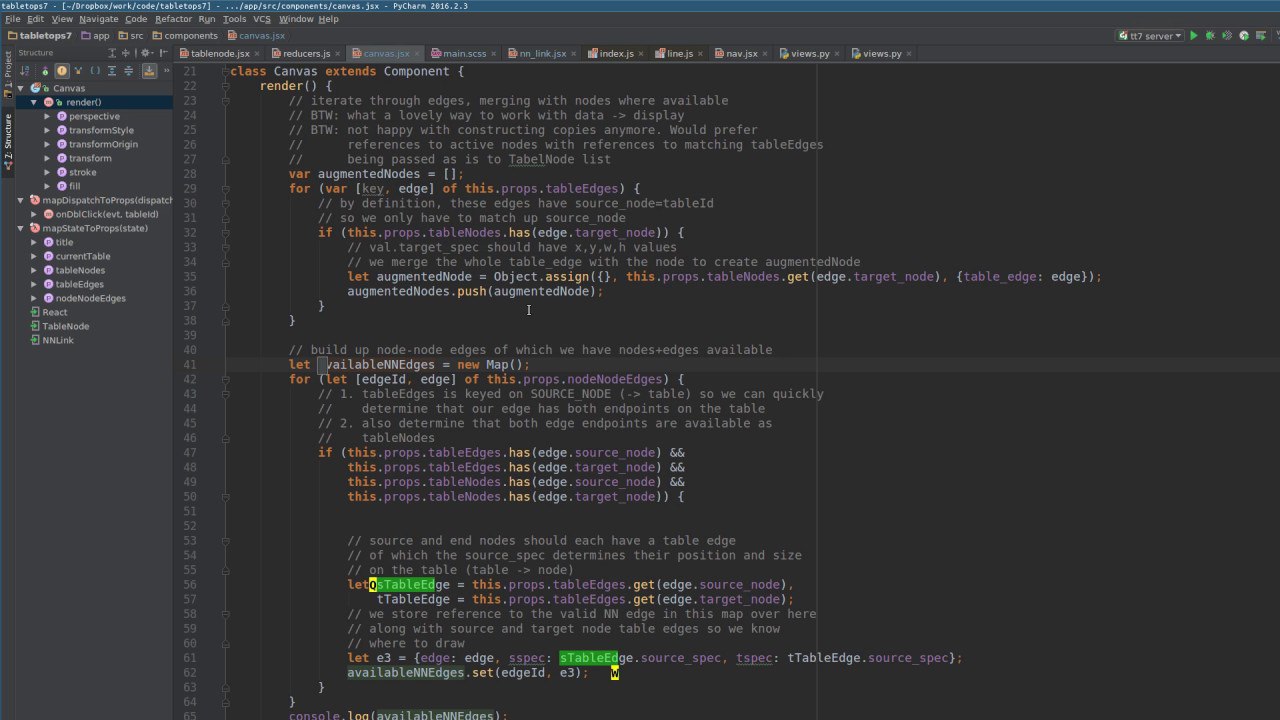The width and height of the screenshot is (1280, 720).
Task: Expand the transformOrigin property node
Action: 47,144
